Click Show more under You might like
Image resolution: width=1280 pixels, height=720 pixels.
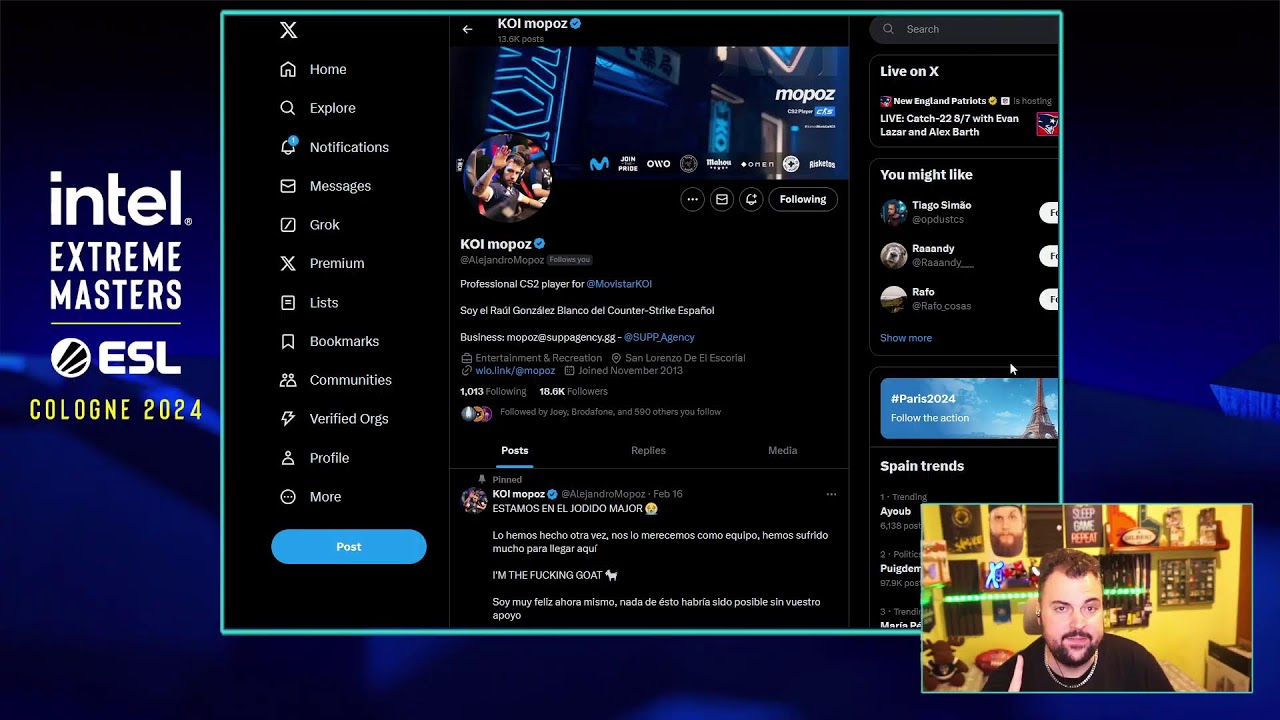pyautogui.click(x=906, y=338)
